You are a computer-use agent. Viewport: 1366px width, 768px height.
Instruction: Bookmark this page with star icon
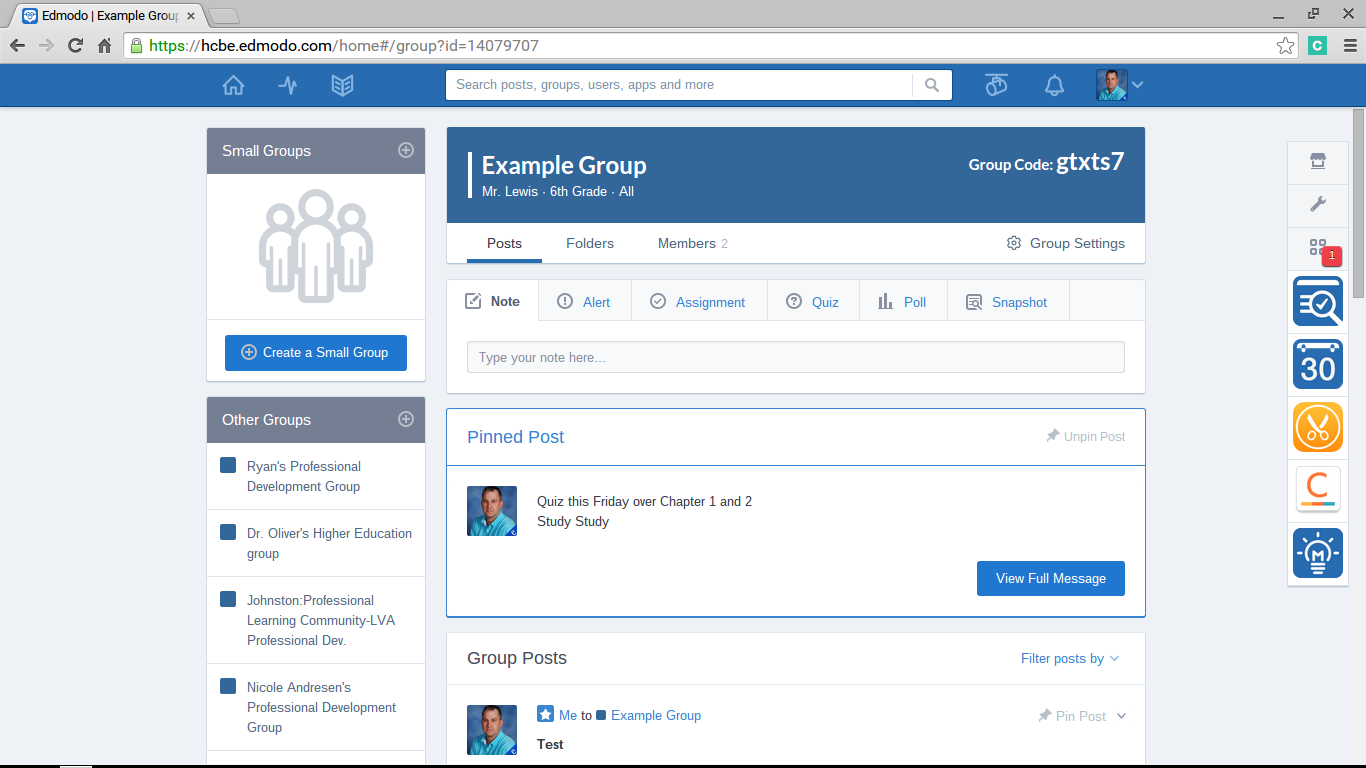coord(1285,46)
